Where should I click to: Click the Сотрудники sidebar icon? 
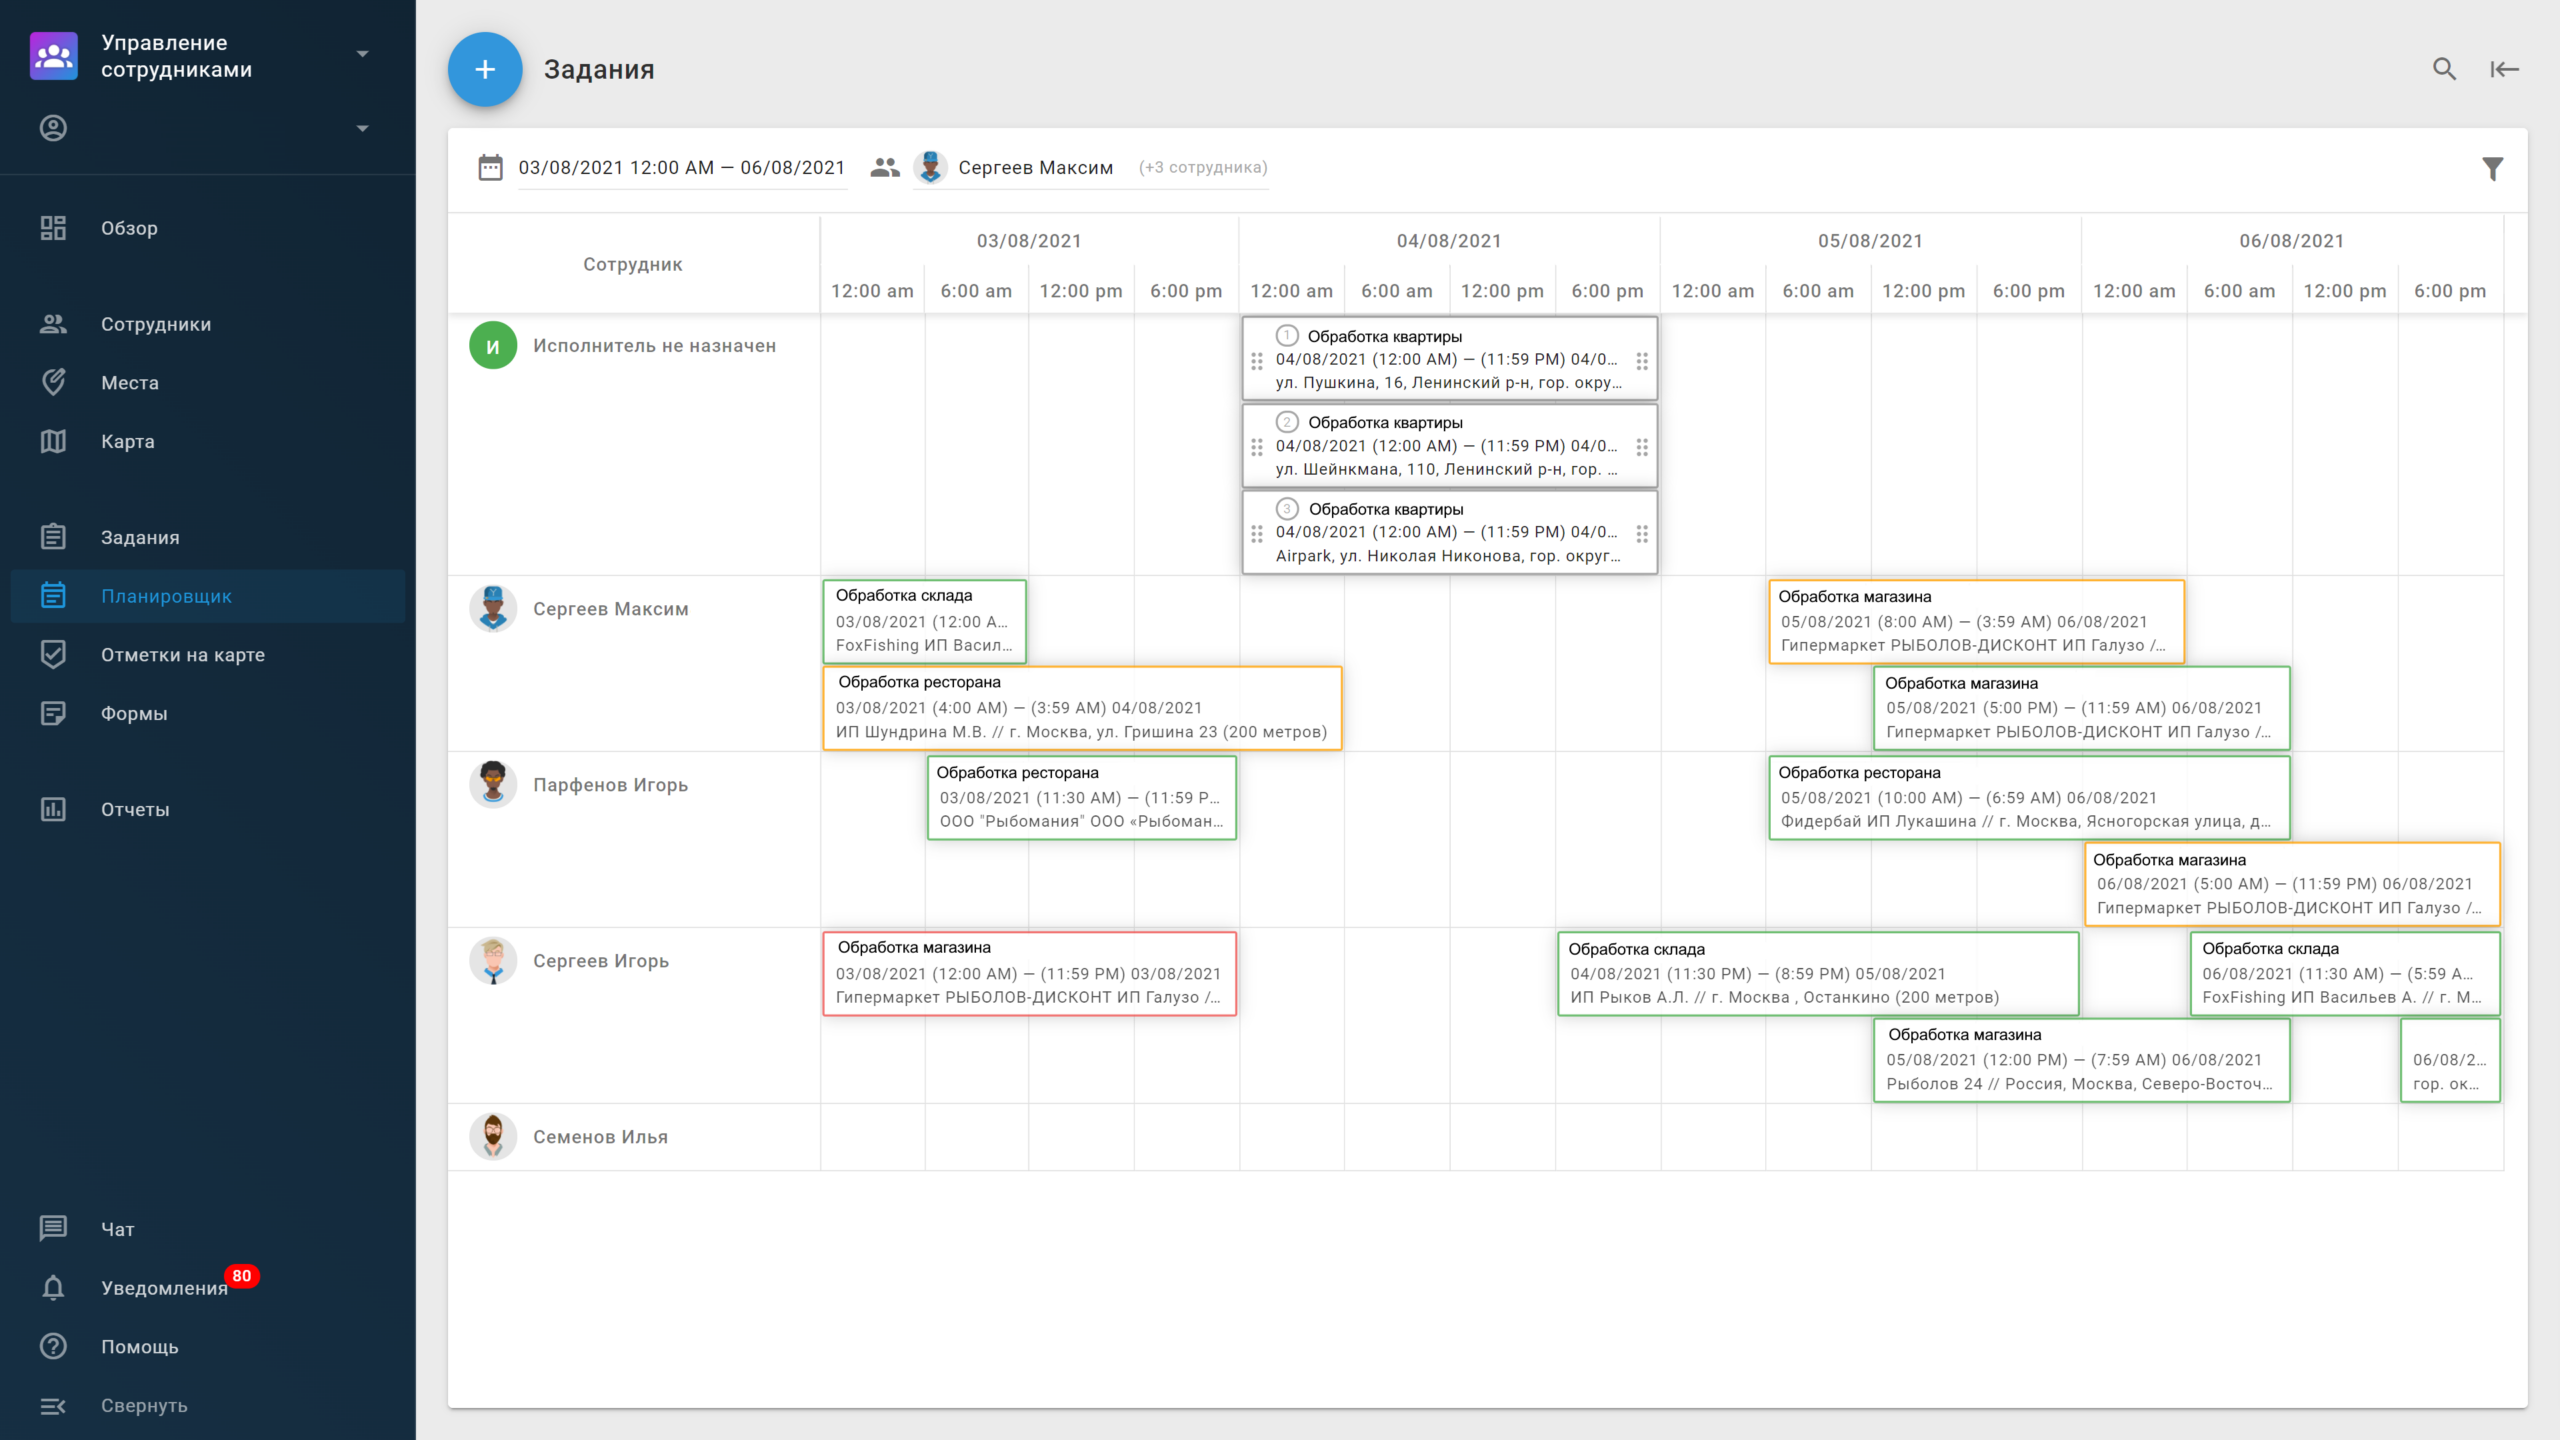tap(51, 324)
